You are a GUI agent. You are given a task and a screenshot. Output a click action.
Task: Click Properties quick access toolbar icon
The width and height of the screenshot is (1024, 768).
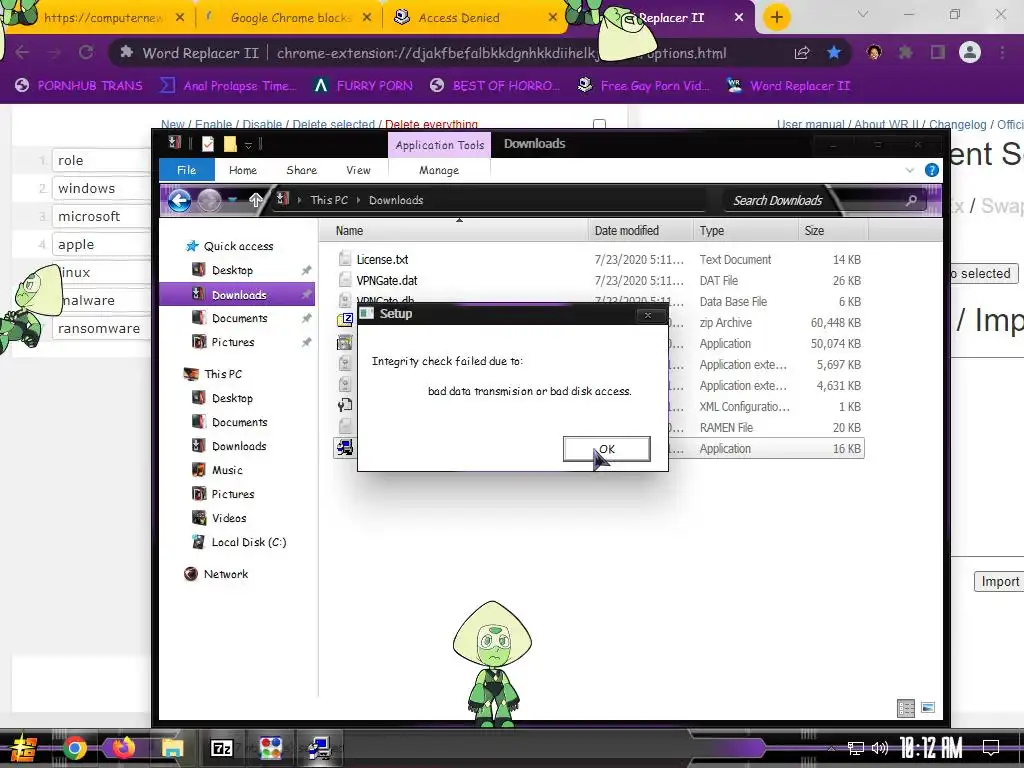[208, 144]
